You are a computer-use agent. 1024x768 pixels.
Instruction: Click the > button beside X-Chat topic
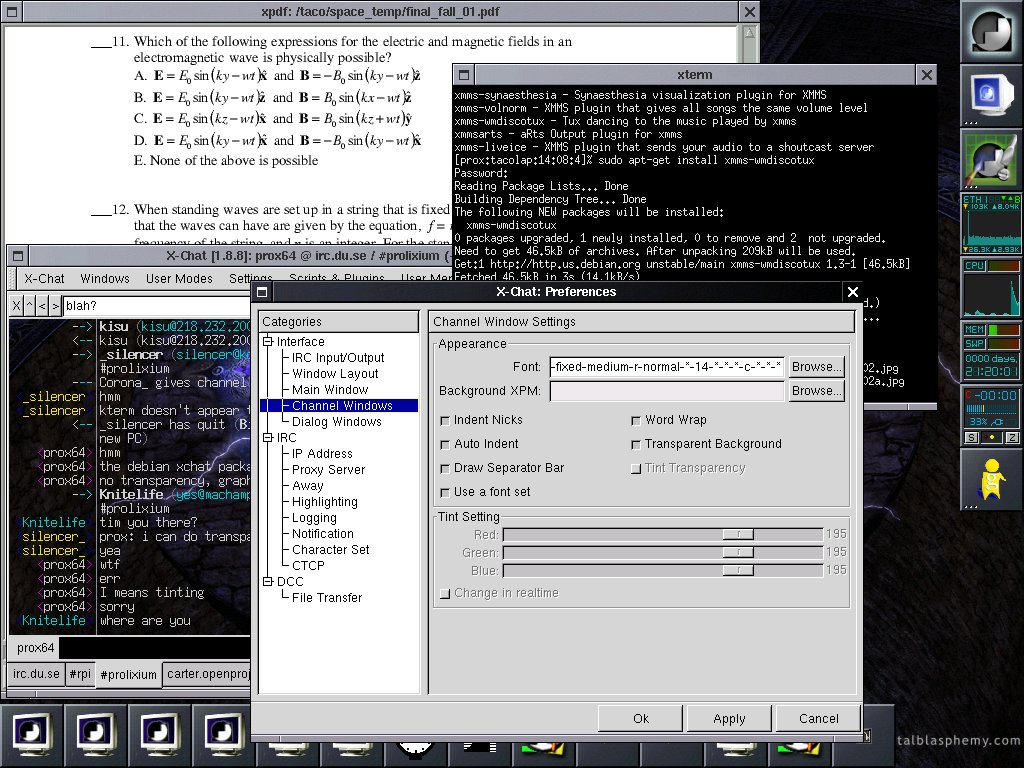(56, 305)
